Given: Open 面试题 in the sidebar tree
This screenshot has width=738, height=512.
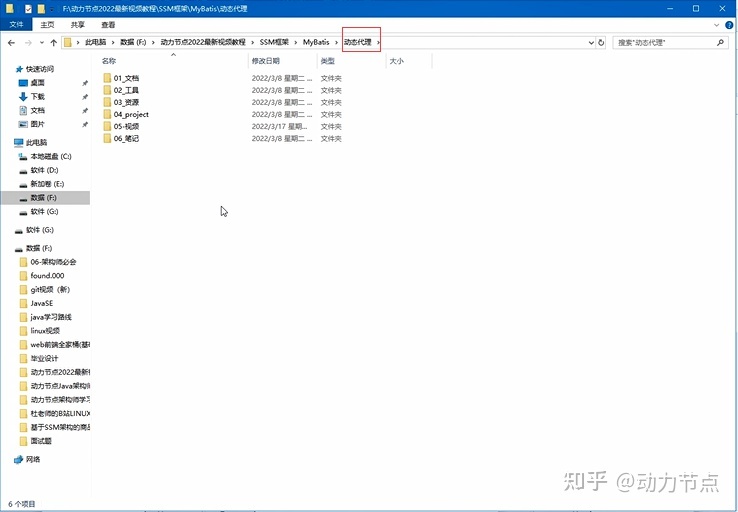Looking at the screenshot, I should [x=41, y=441].
